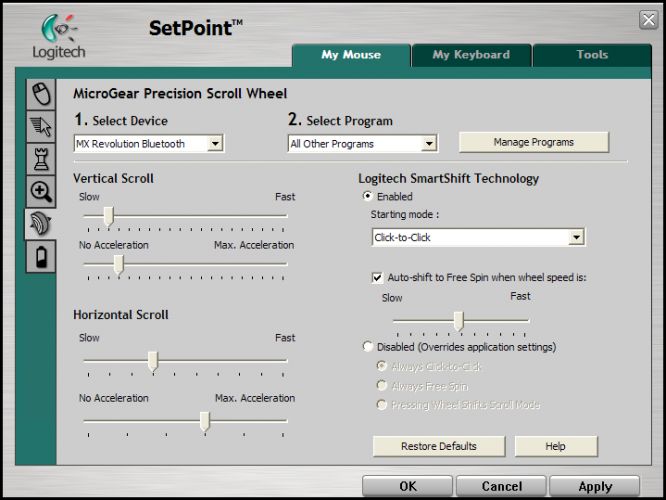Viewport: 666px width, 500px height.
Task: Click the Logitech logo
Action: [59, 37]
